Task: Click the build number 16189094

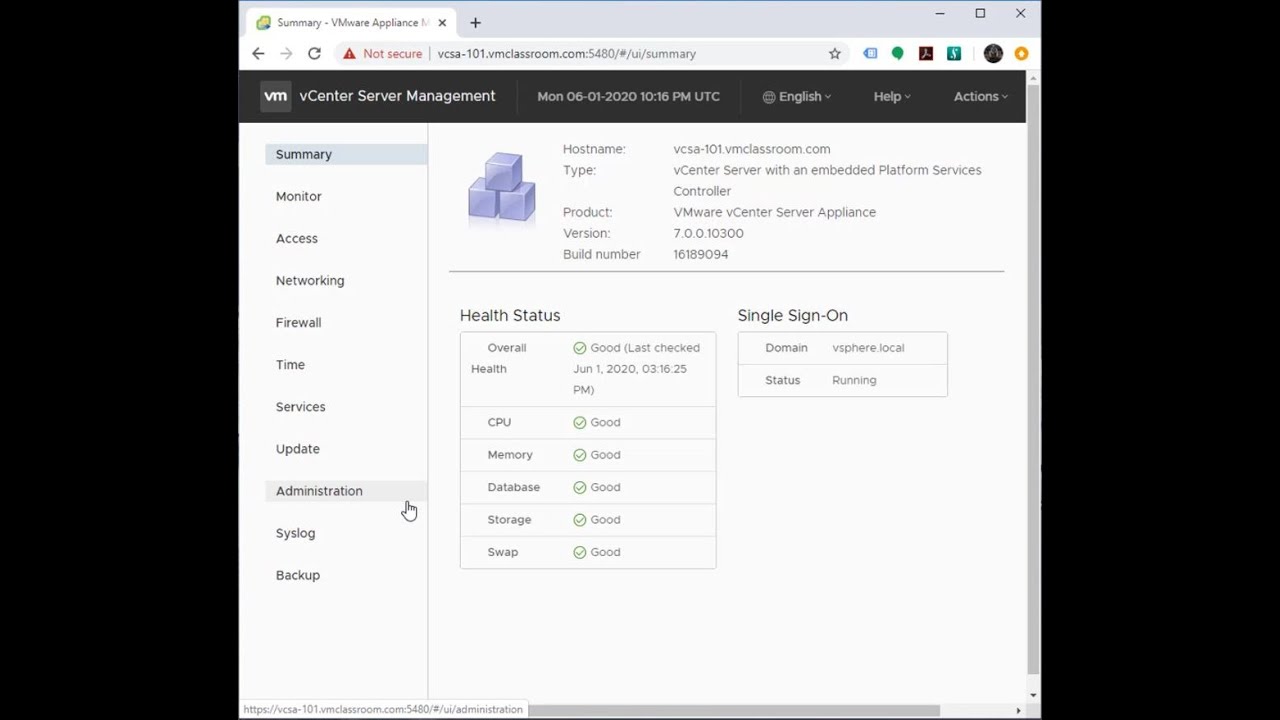Action: tap(700, 254)
